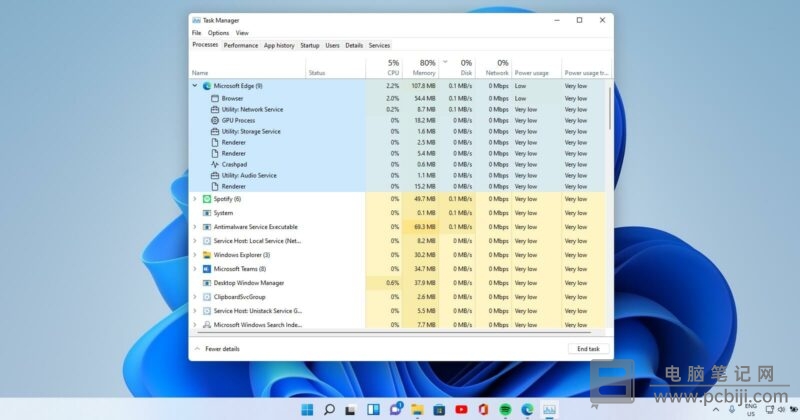This screenshot has height=420, width=800.
Task: Select the Crashpad process row
Action: point(397,164)
